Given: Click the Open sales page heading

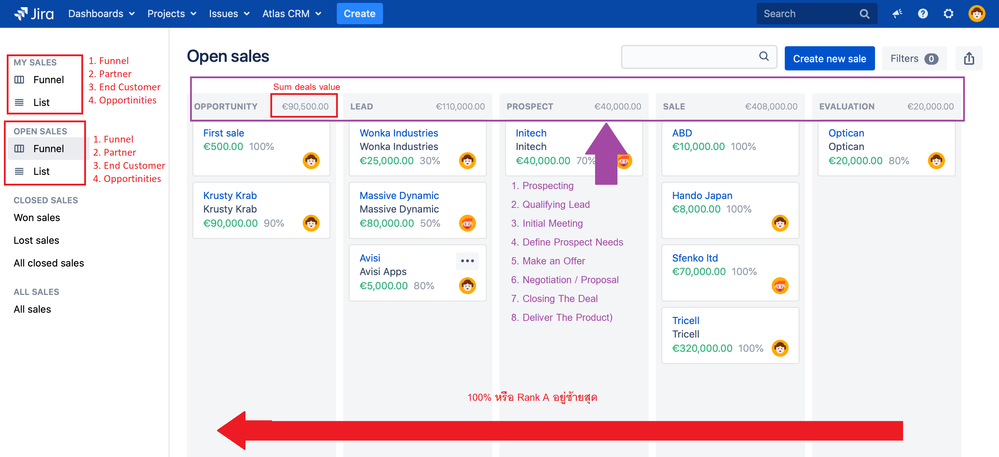Looking at the screenshot, I should tap(228, 56).
